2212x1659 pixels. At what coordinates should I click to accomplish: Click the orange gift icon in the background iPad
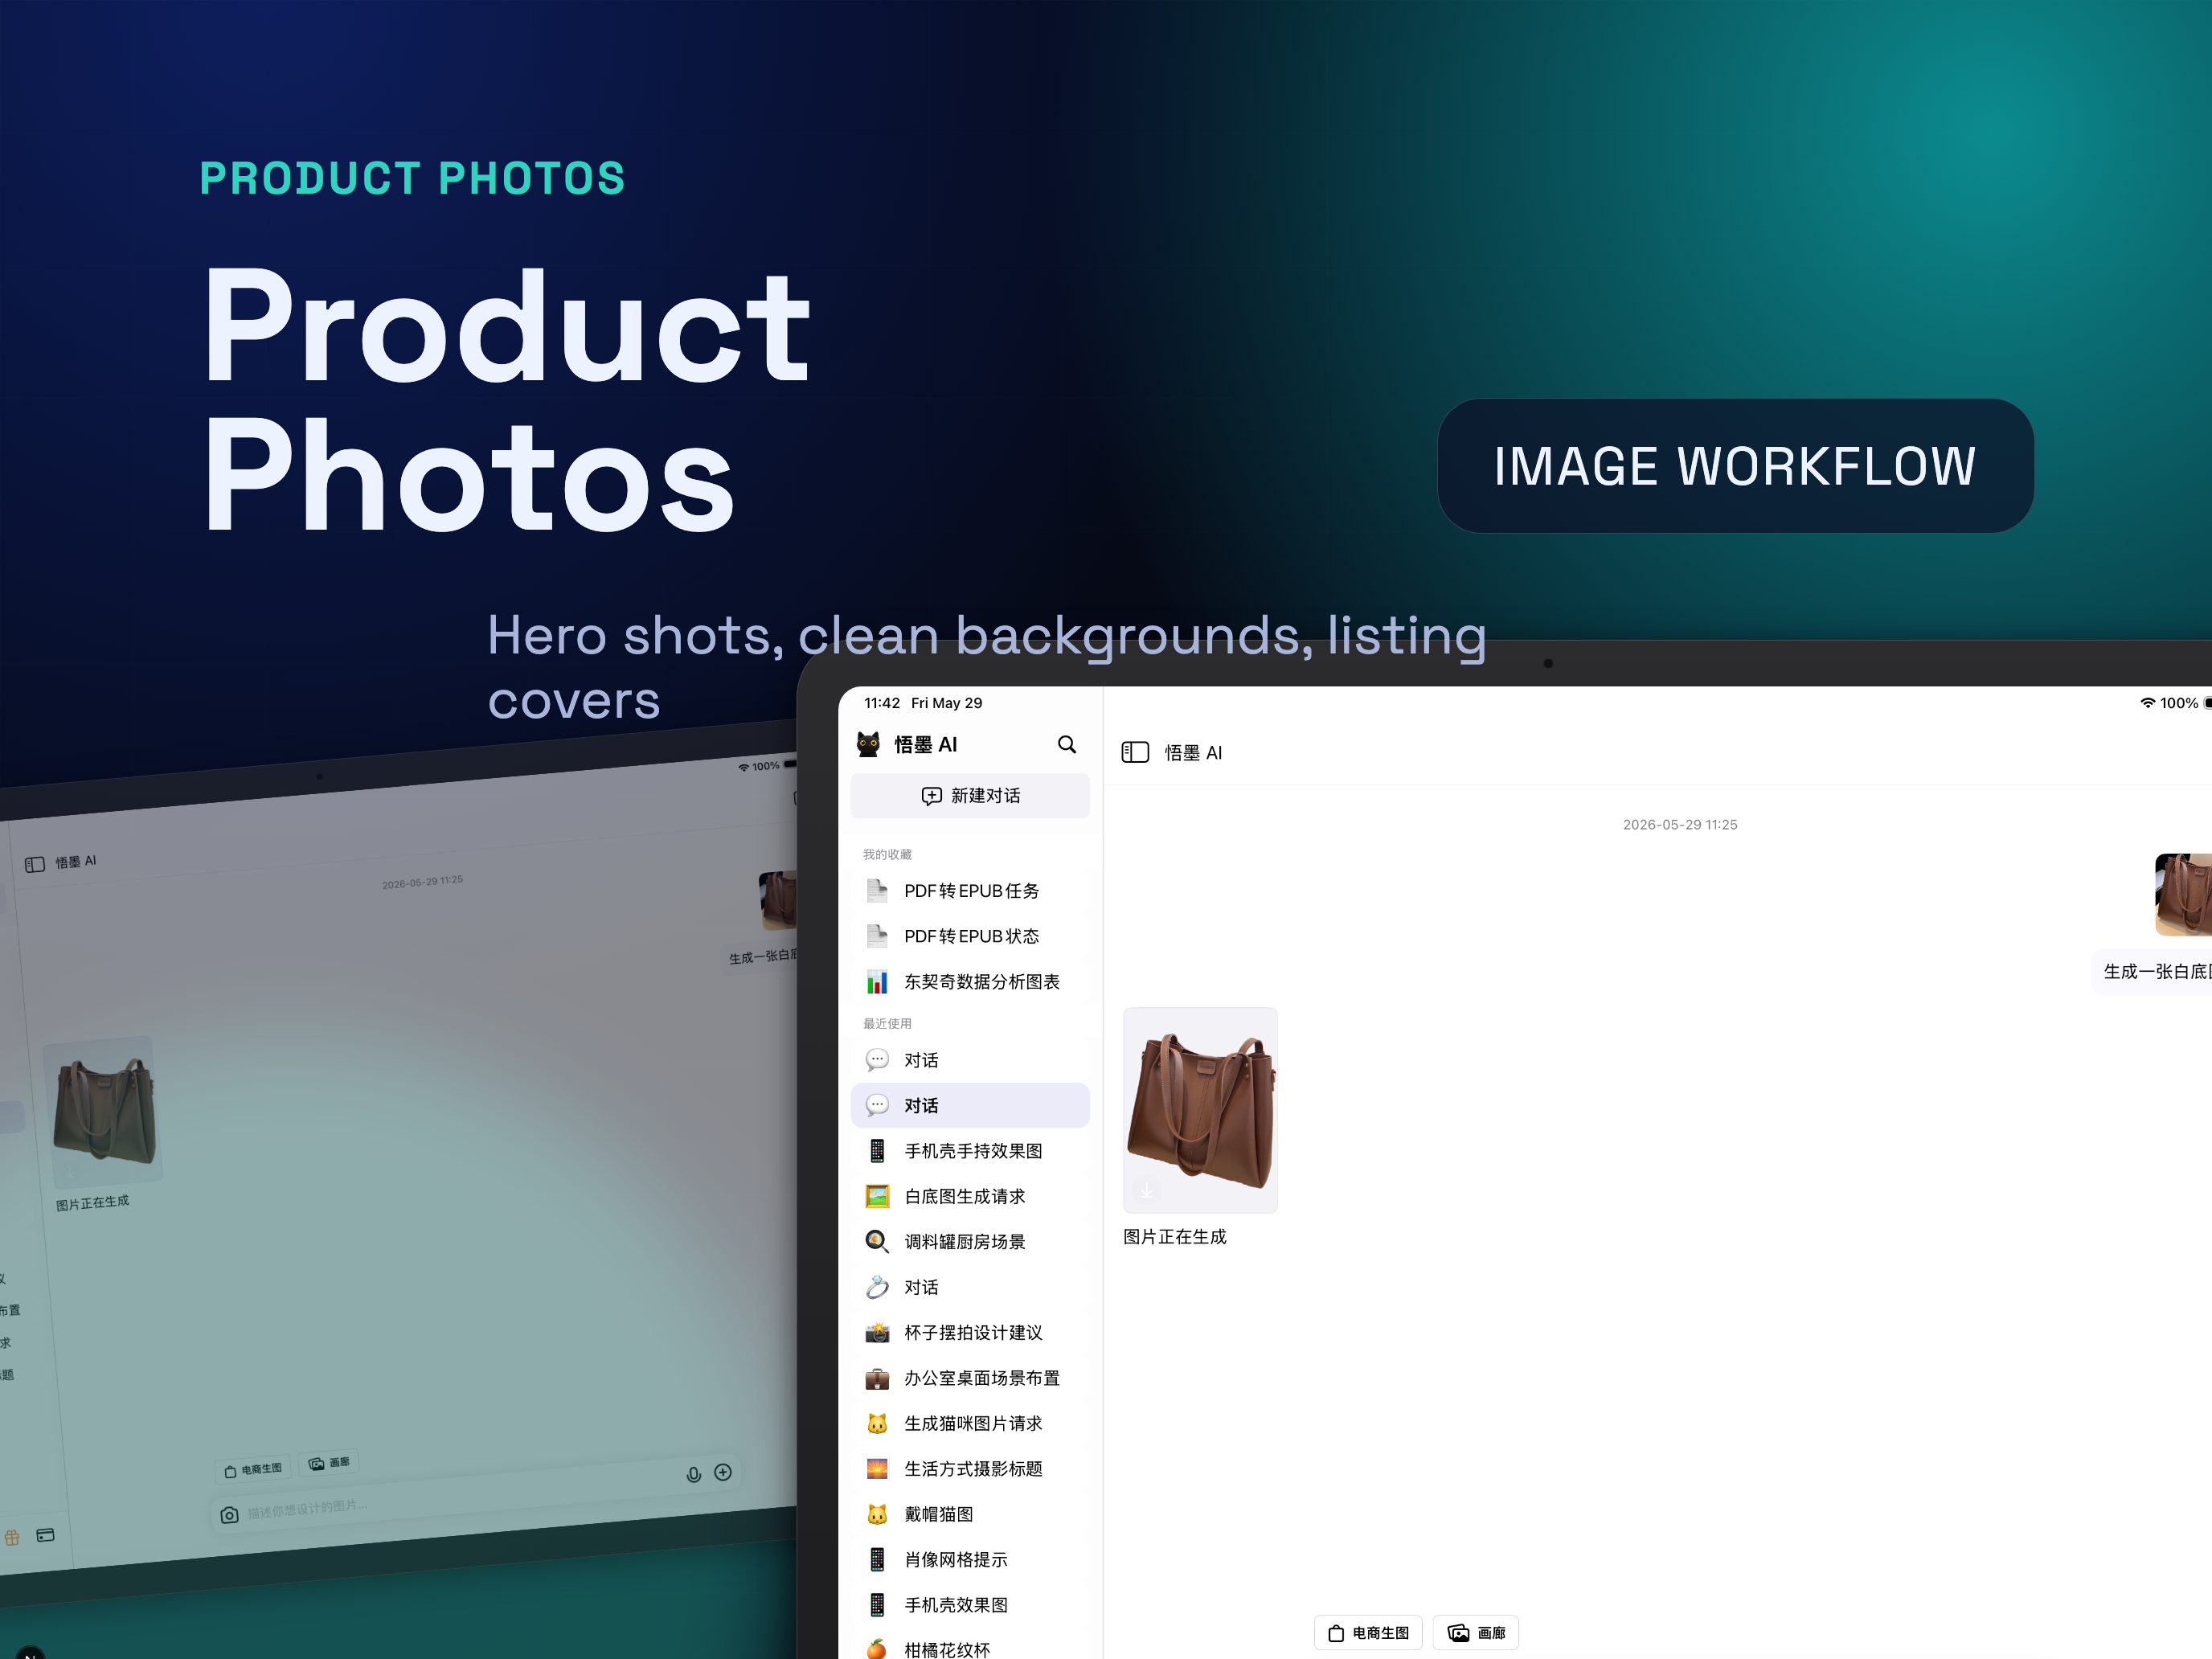(12, 1538)
